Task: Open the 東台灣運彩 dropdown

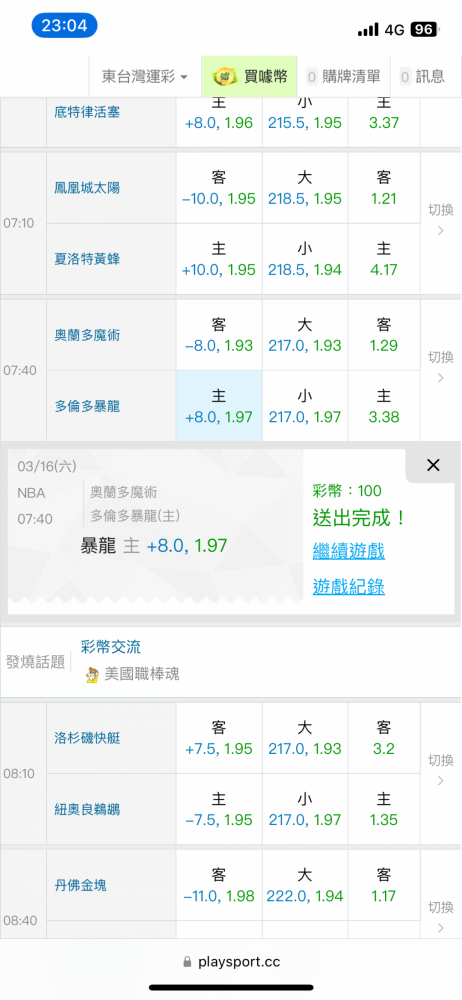Action: tap(145, 77)
